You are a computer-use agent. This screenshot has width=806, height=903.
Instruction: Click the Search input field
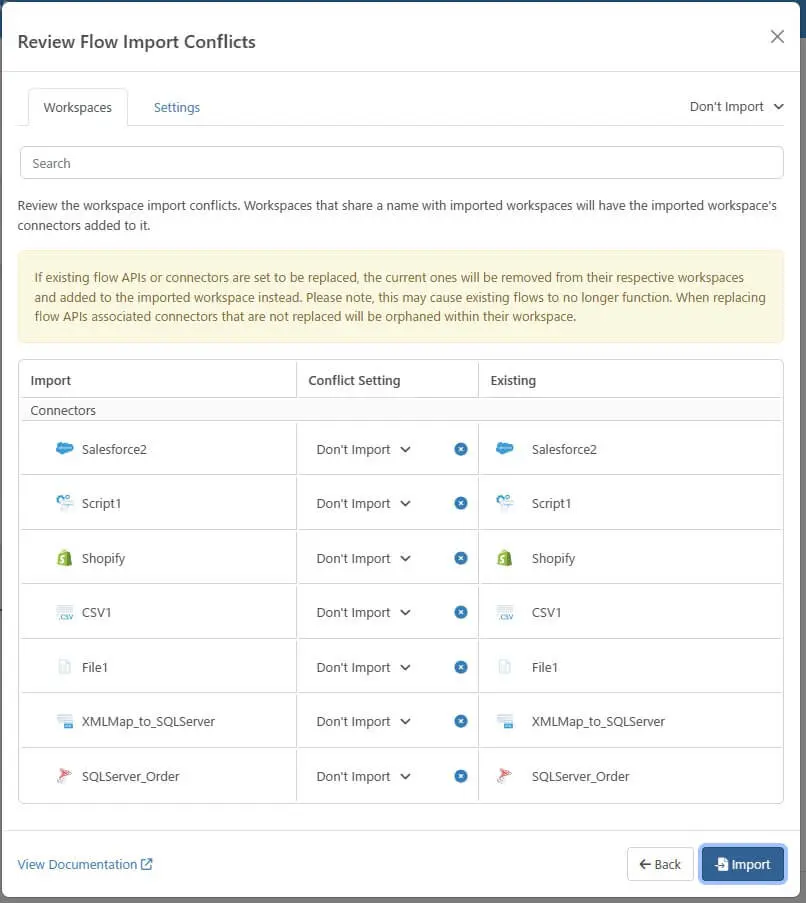[x=401, y=163]
